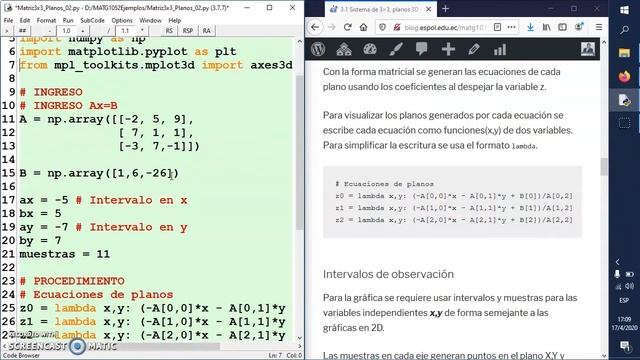Image resolution: width=640 pixels, height=360 pixels.
Task: Click the user avatar in admin bar
Action: click(588, 49)
